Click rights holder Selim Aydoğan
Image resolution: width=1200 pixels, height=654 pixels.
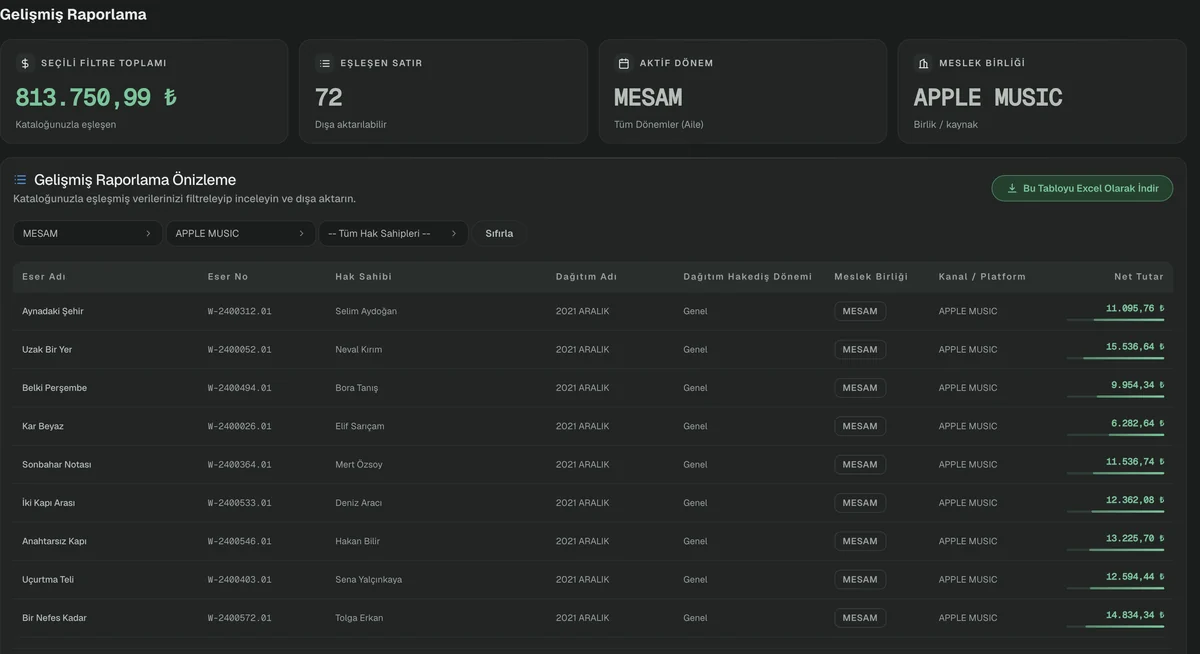(x=366, y=311)
